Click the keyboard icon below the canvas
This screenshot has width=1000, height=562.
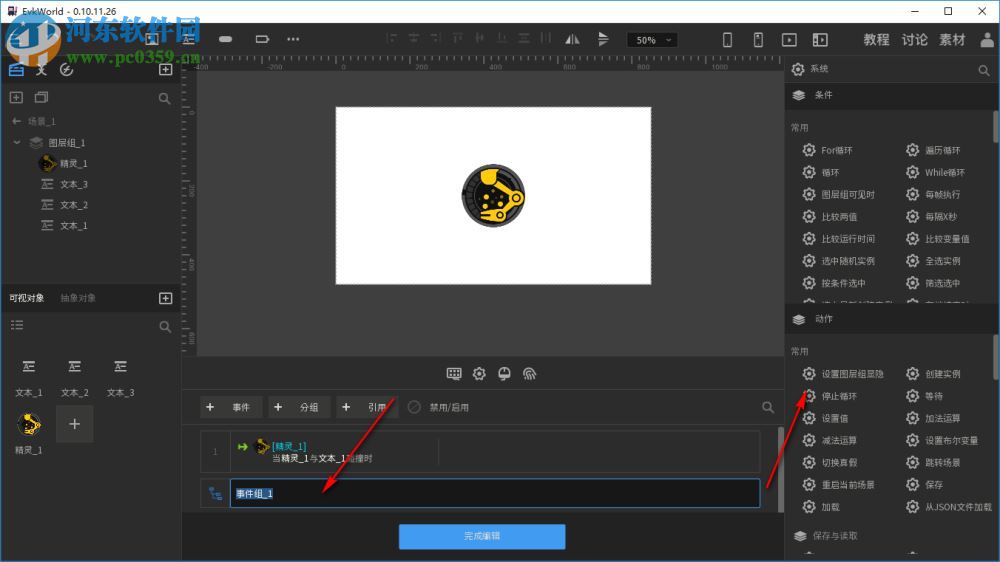pos(454,374)
